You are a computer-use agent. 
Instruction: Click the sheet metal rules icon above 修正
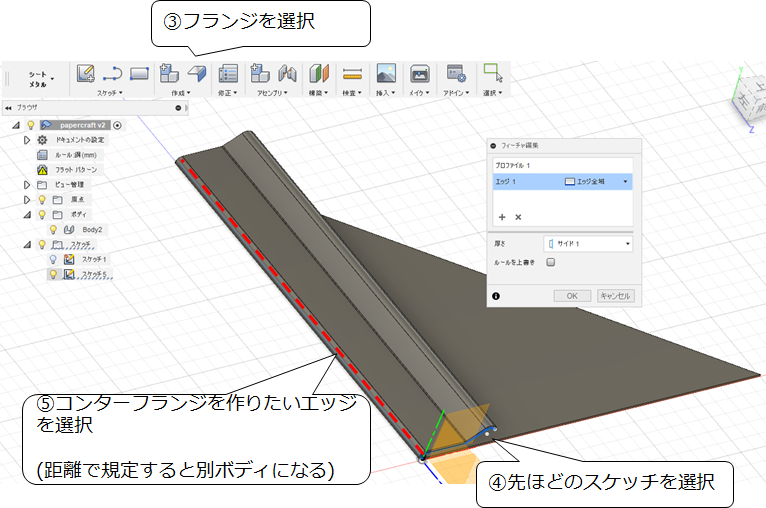pos(228,74)
